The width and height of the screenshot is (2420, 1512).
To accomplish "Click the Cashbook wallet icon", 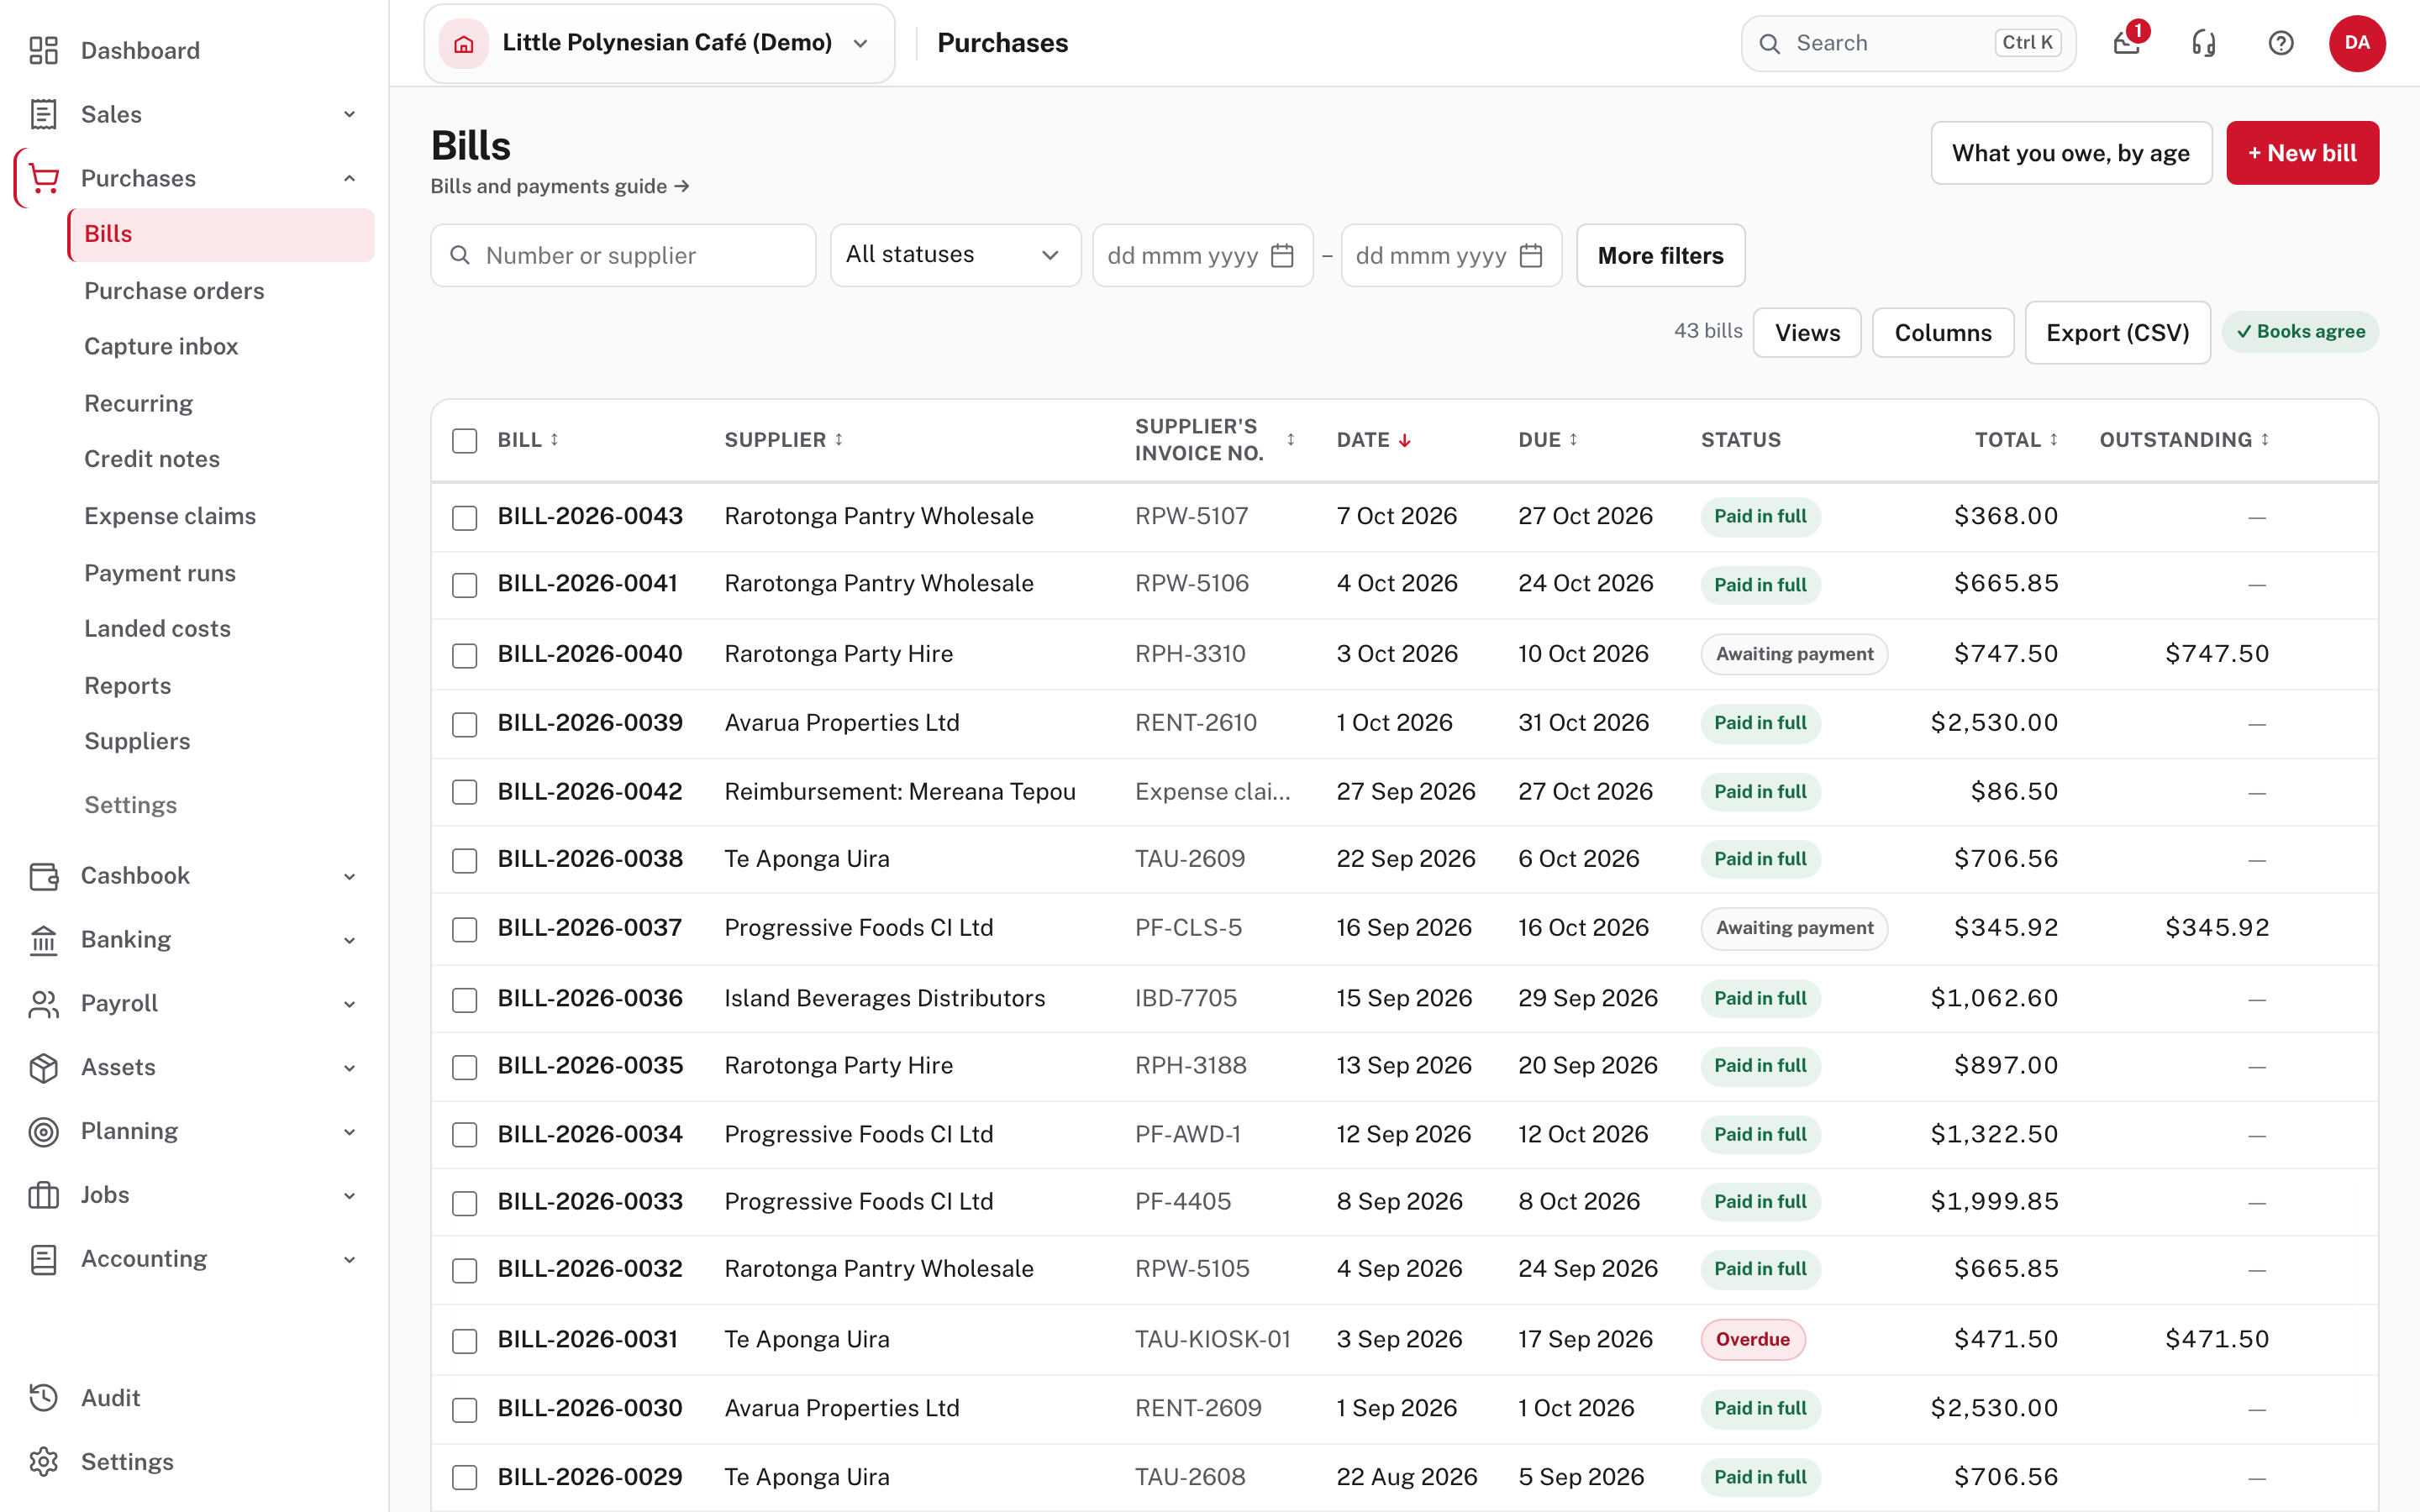I will [43, 876].
